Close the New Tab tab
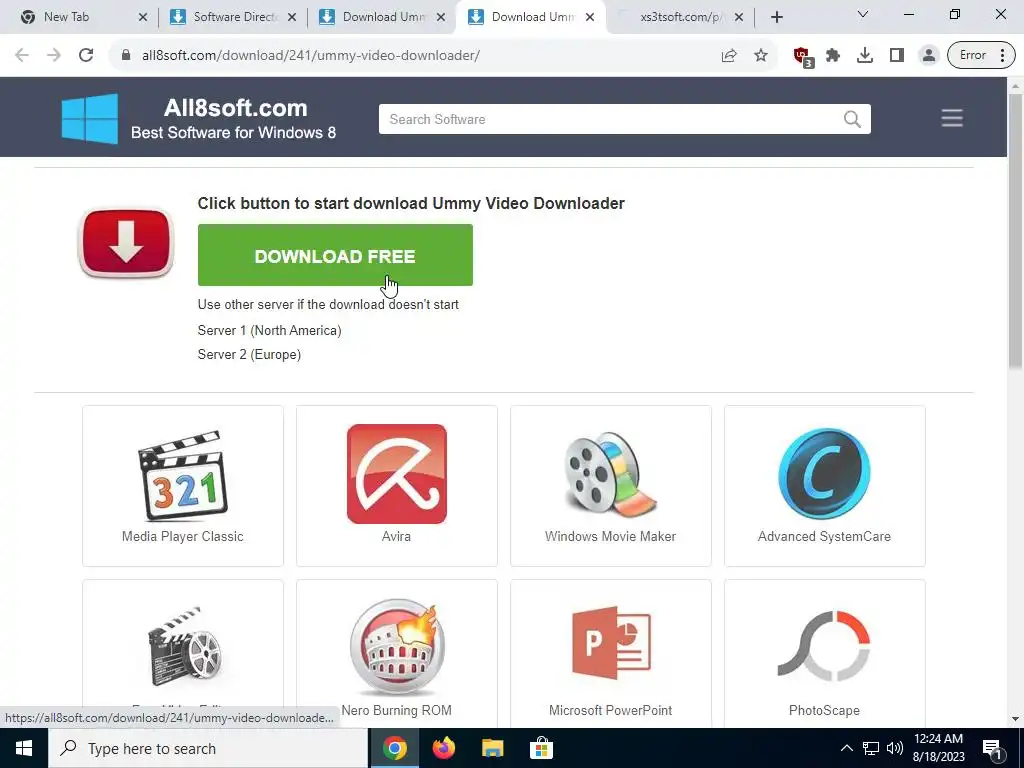This screenshot has width=1024, height=768. [x=143, y=17]
